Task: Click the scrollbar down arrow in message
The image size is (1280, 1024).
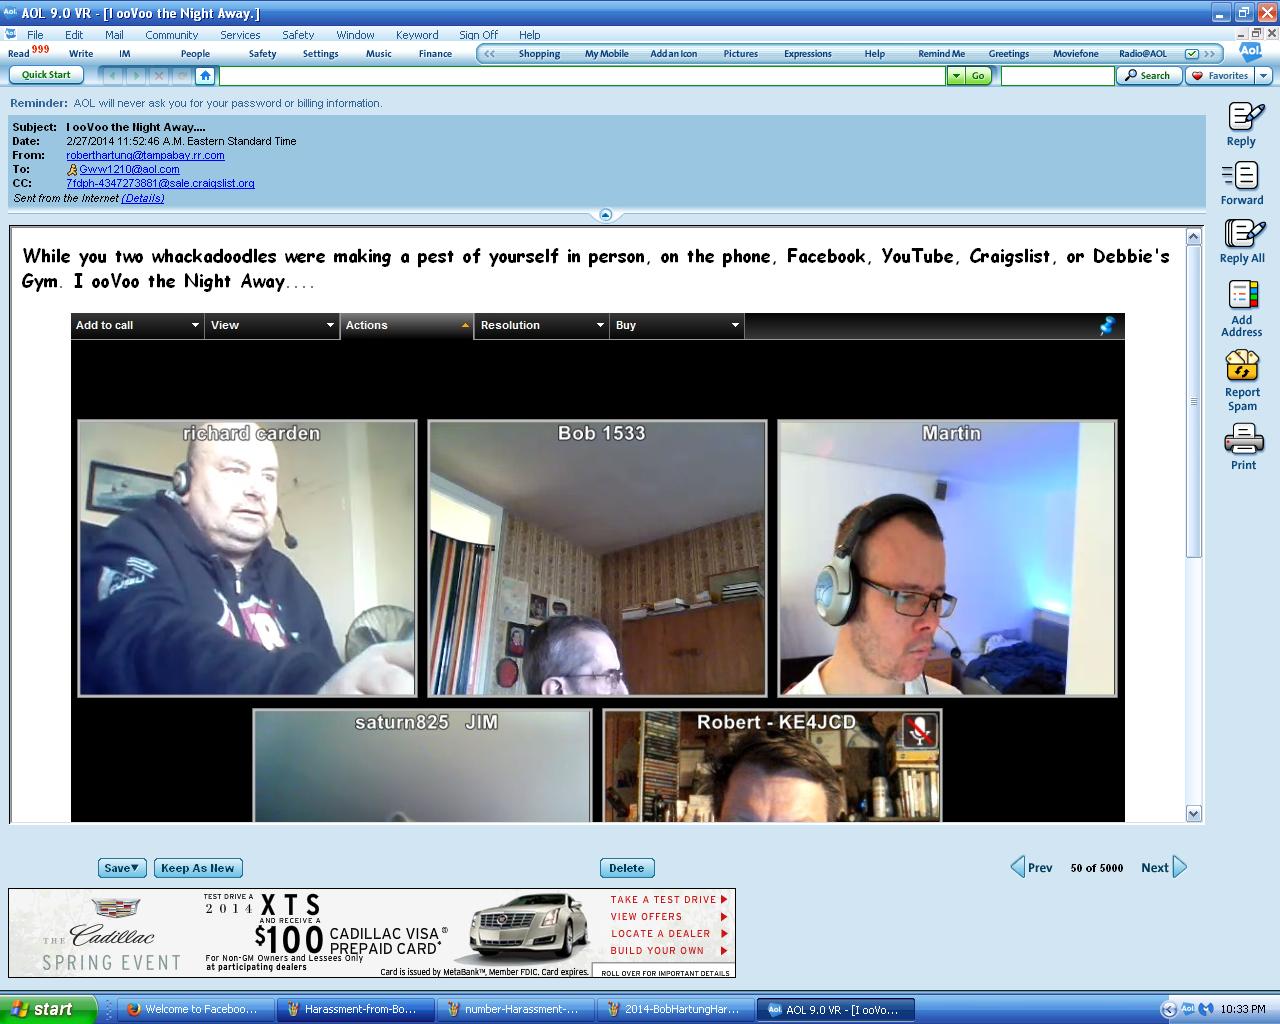Action: coord(1193,814)
